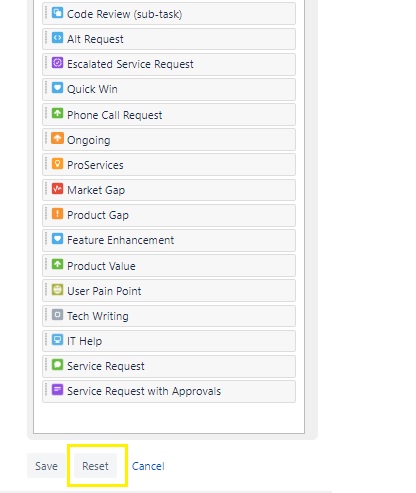Viewport: 416px width, 493px height.
Task: Select the 'Quick Win' label
Action: click(92, 89)
